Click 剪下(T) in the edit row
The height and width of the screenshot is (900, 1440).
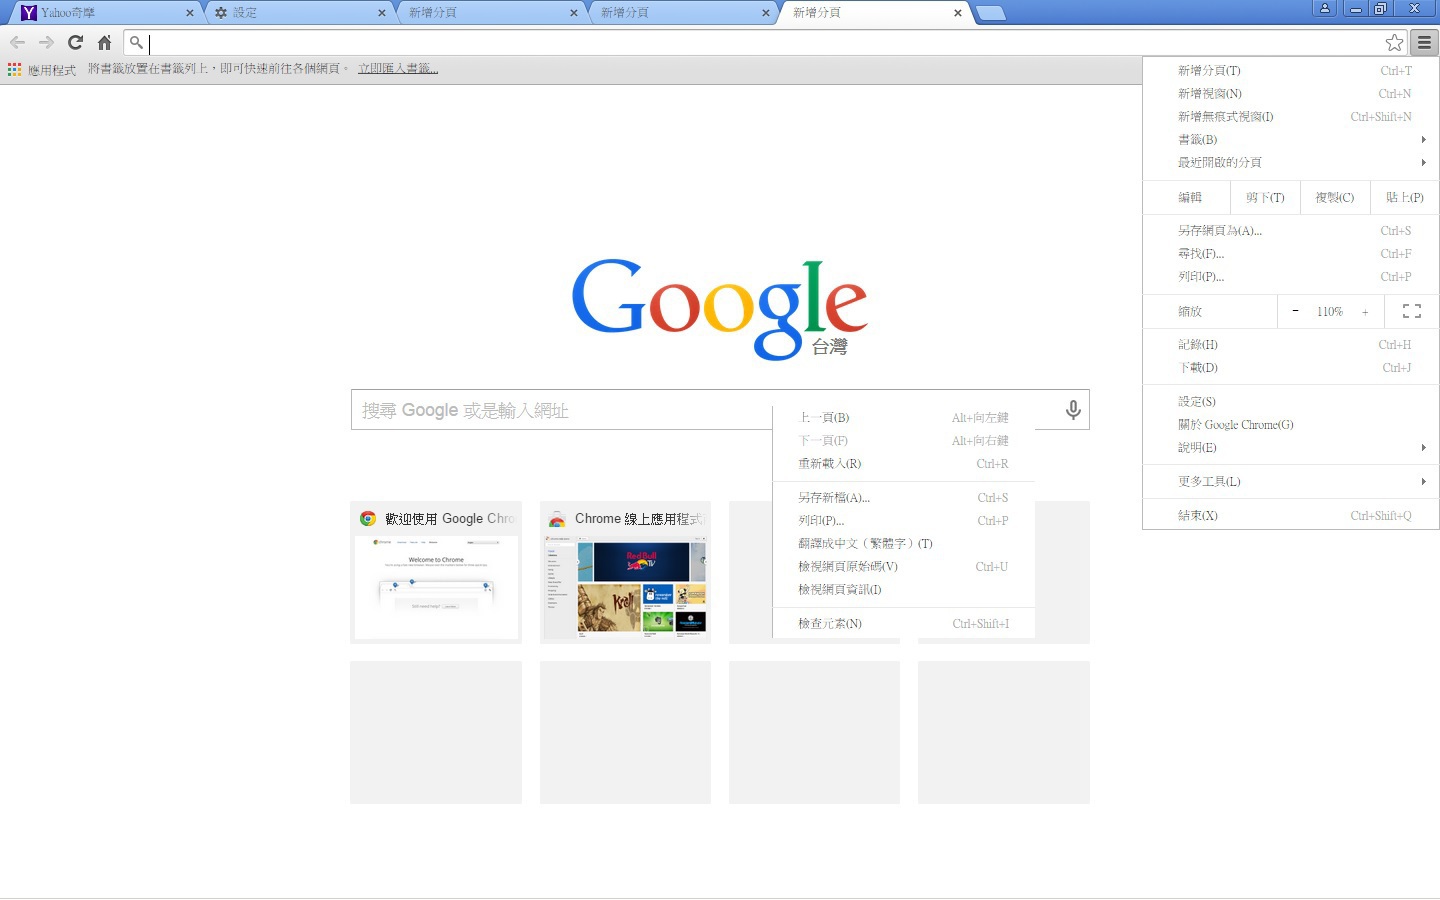(x=1265, y=197)
